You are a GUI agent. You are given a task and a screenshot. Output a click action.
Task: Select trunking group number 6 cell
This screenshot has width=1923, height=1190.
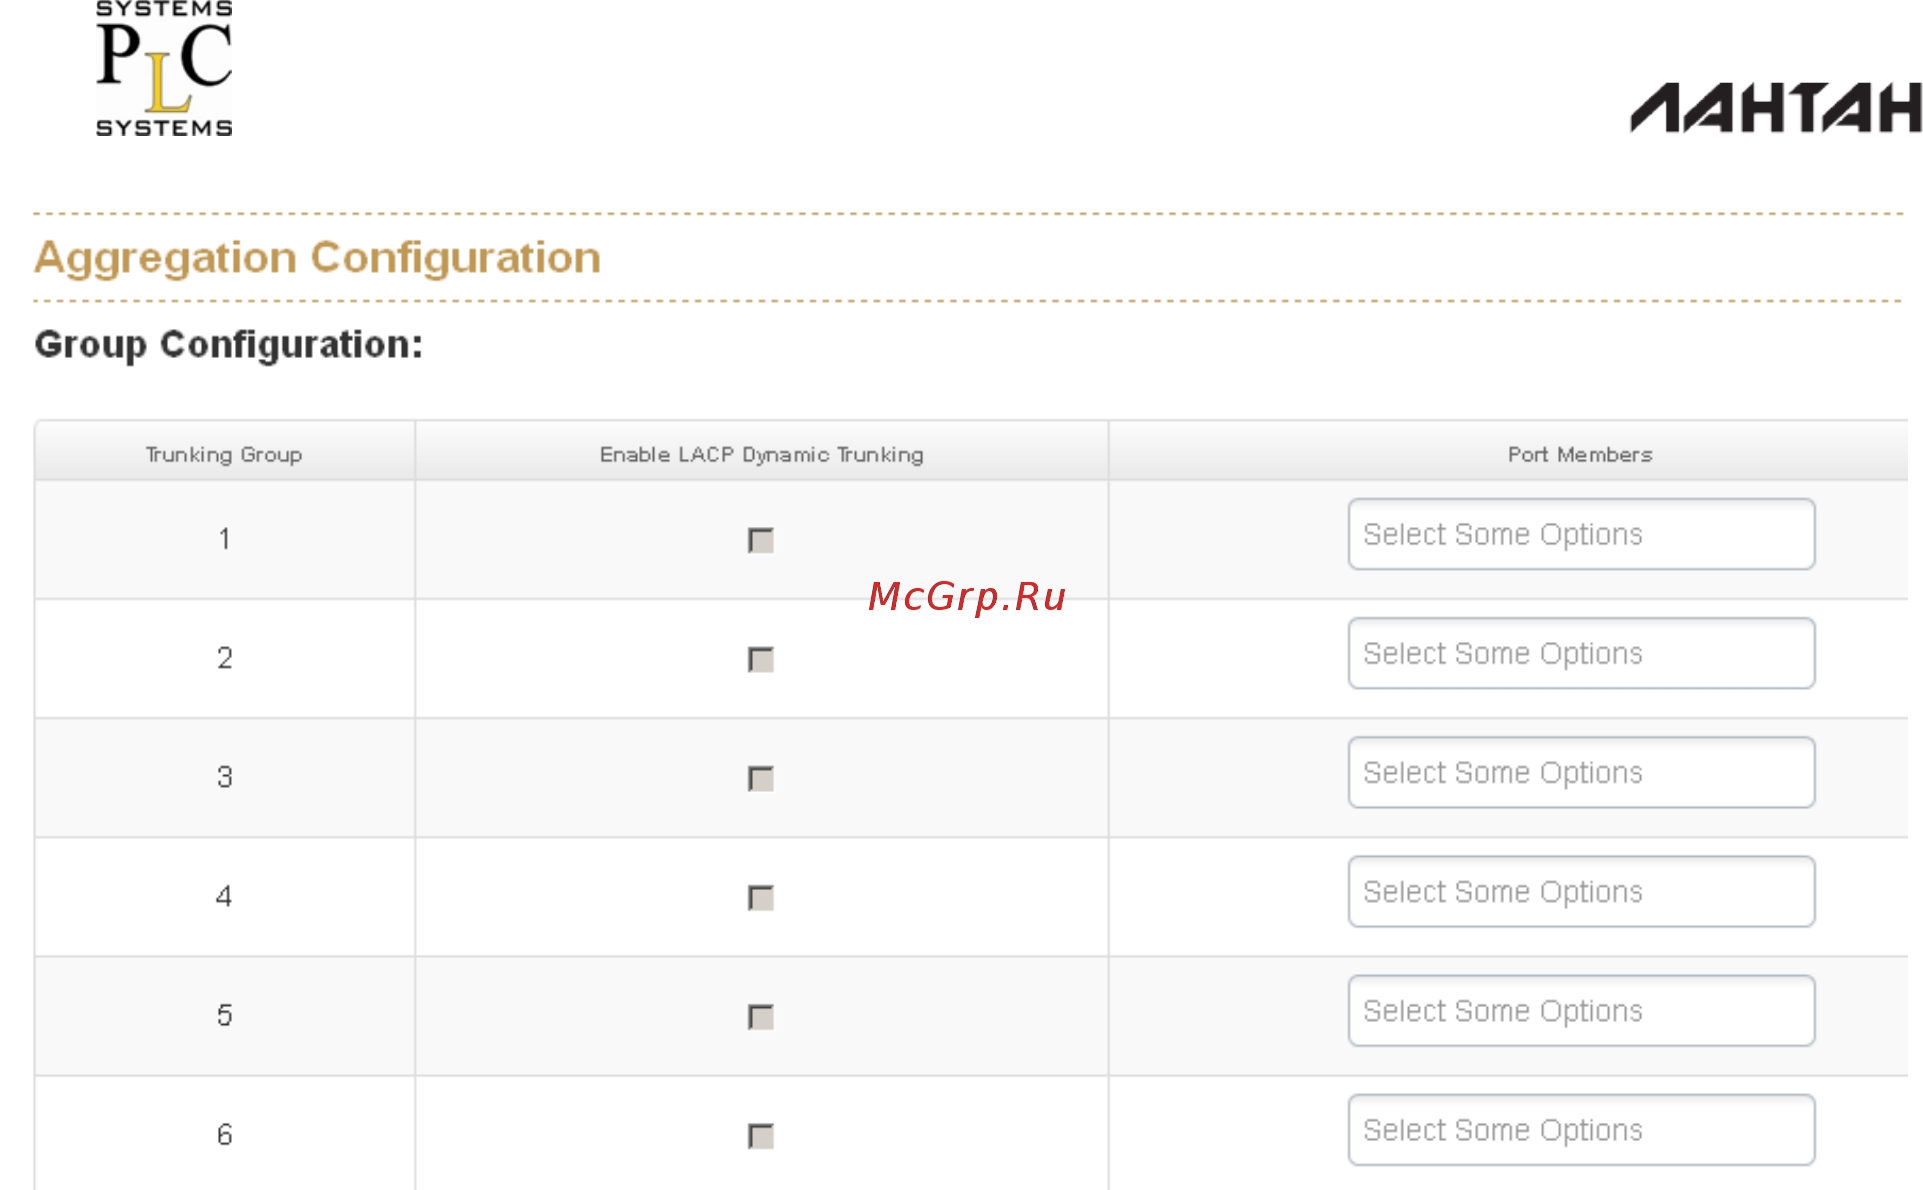224,1134
